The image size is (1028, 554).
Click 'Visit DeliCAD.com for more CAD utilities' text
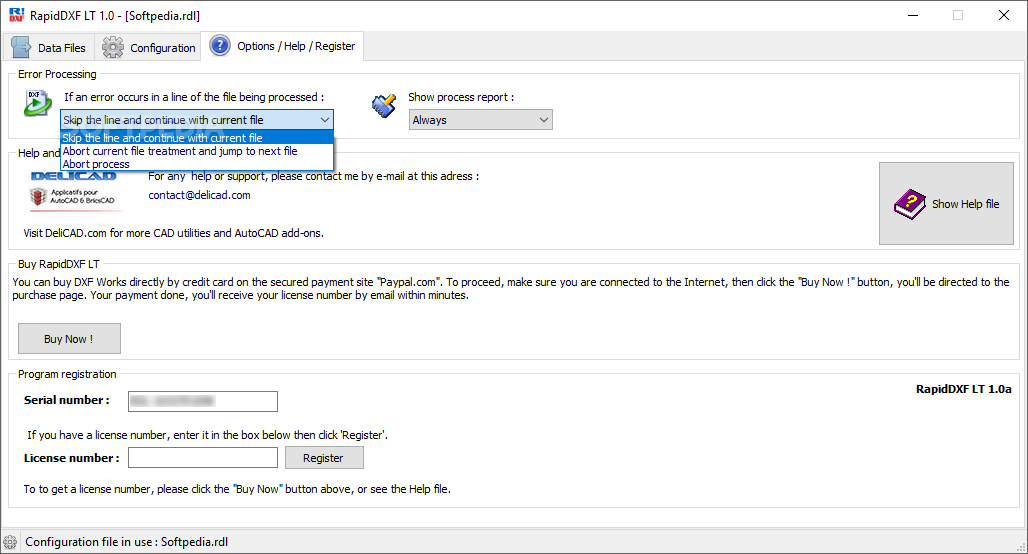(x=174, y=233)
